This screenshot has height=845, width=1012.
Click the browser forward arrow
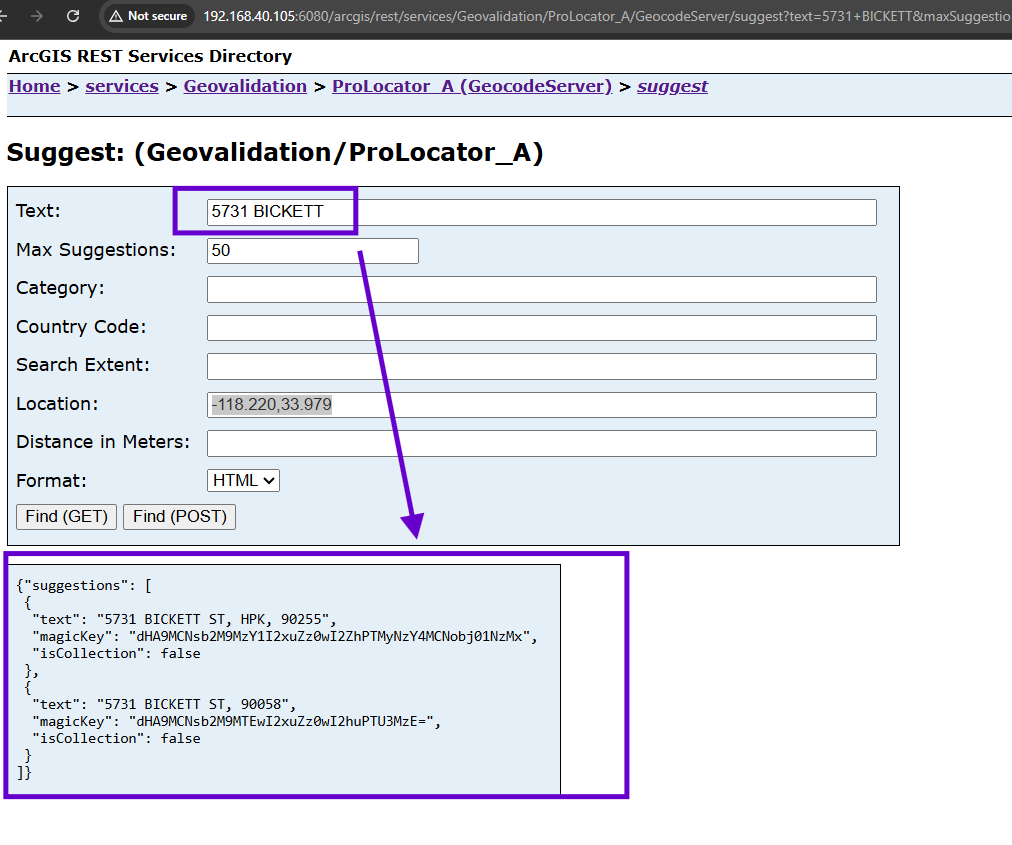(37, 15)
